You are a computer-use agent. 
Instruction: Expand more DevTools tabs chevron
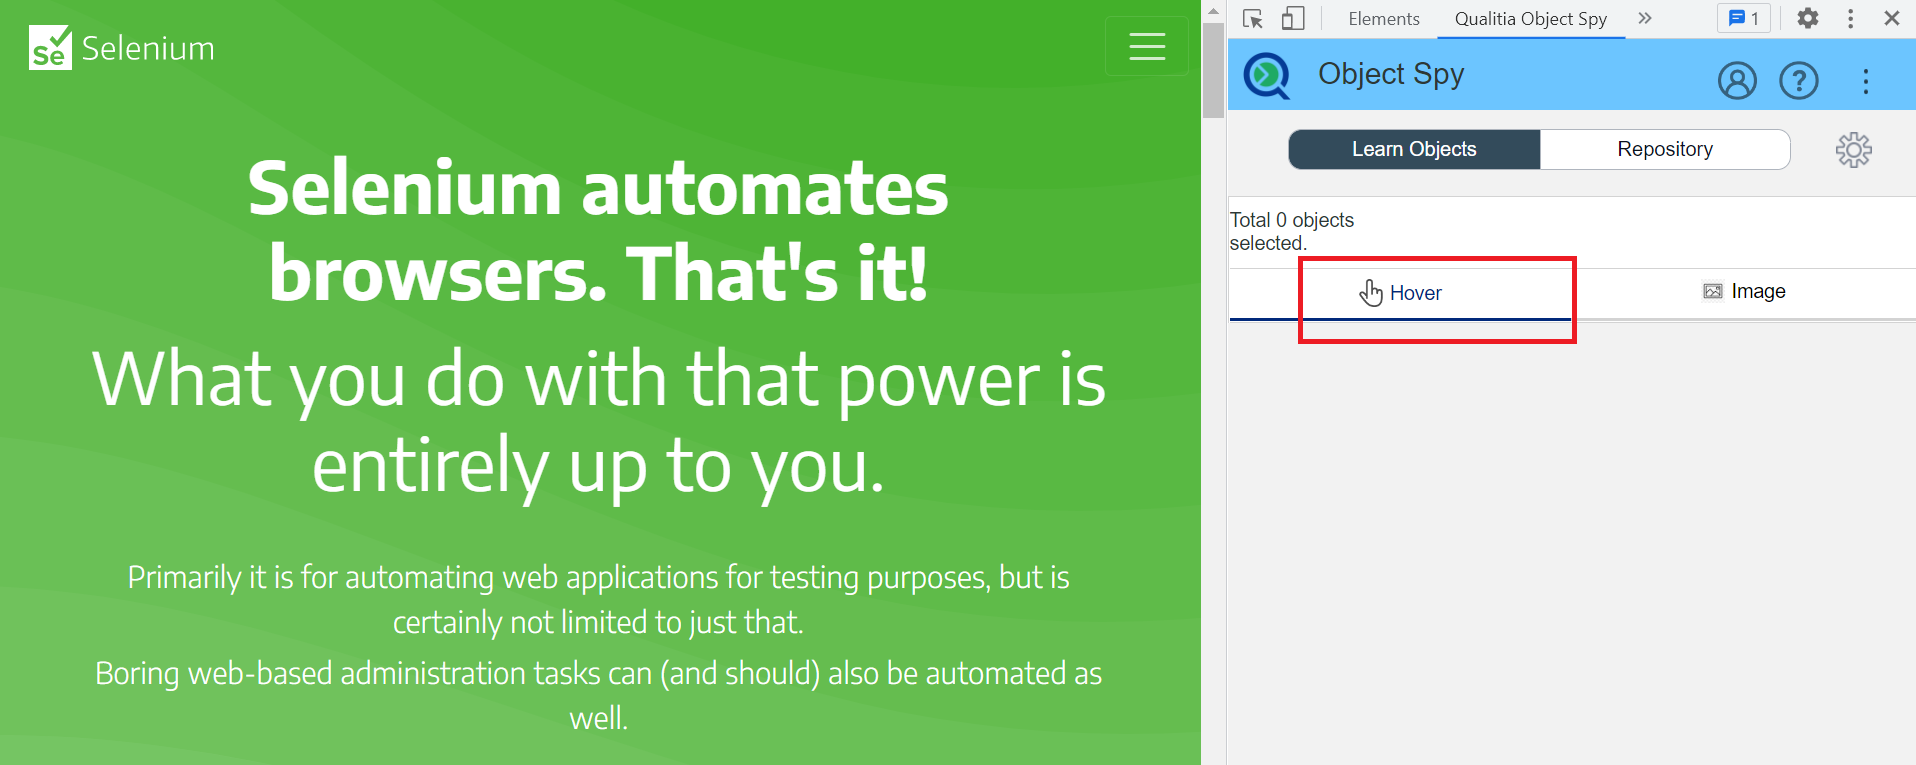tap(1645, 19)
